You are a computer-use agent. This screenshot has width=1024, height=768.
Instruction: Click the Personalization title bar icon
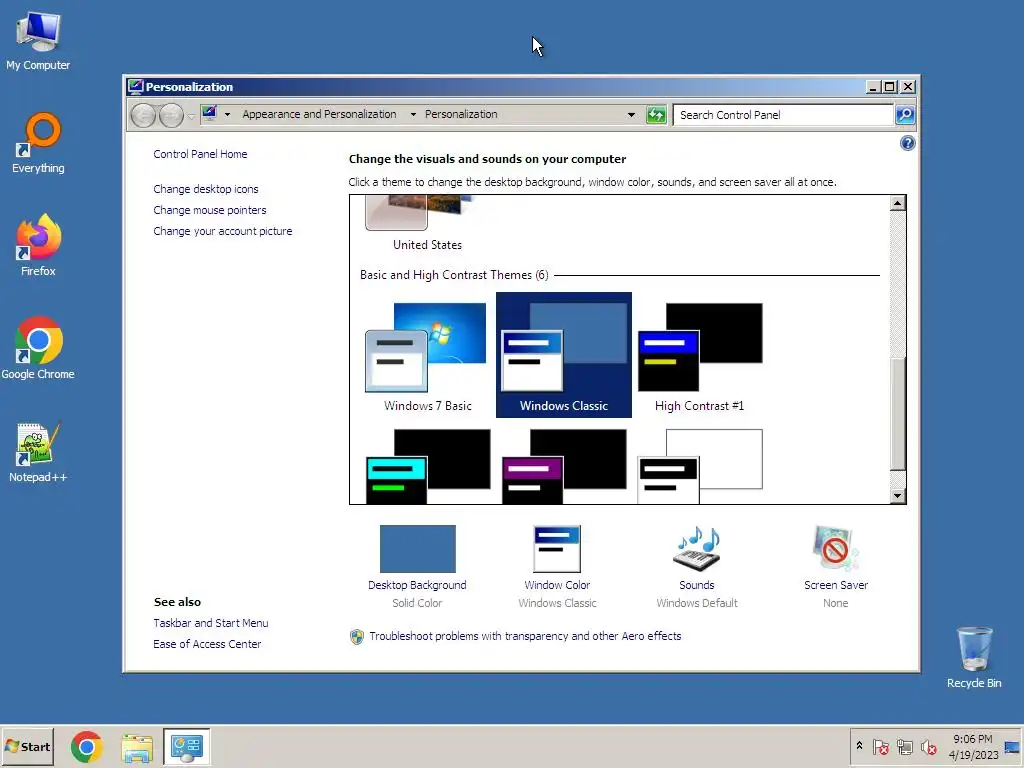[135, 87]
